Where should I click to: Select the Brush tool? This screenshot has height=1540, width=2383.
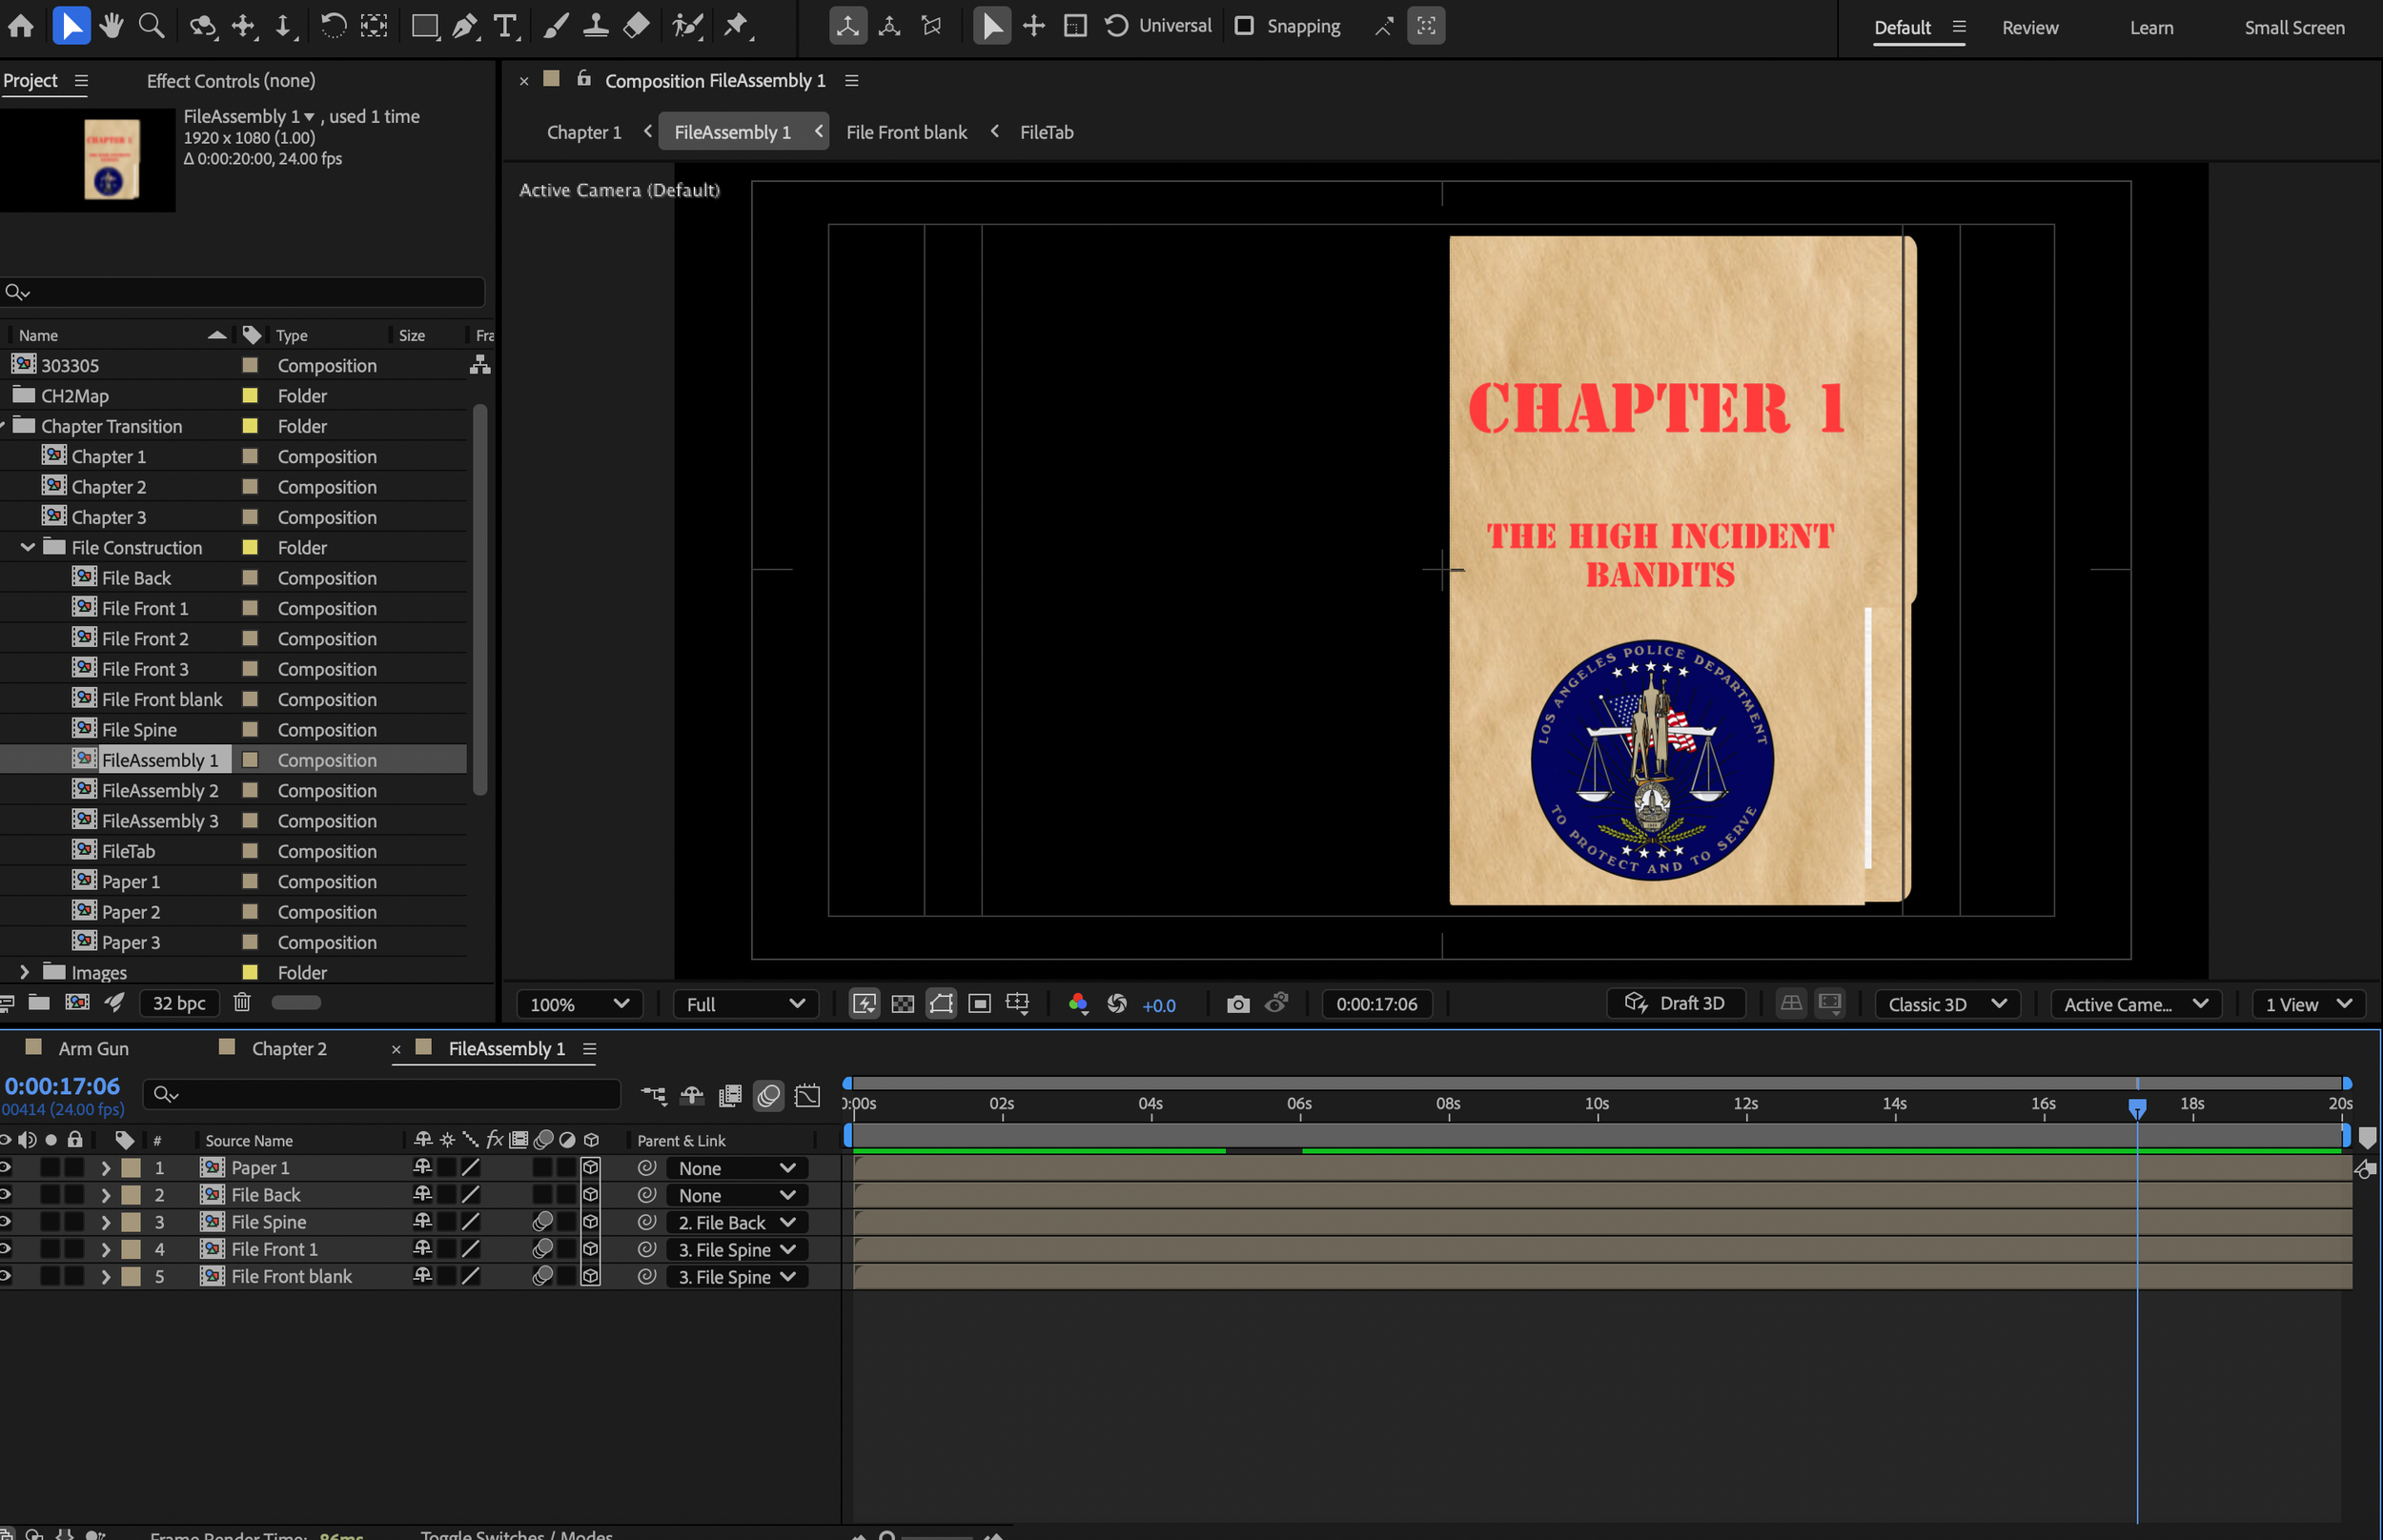[555, 26]
